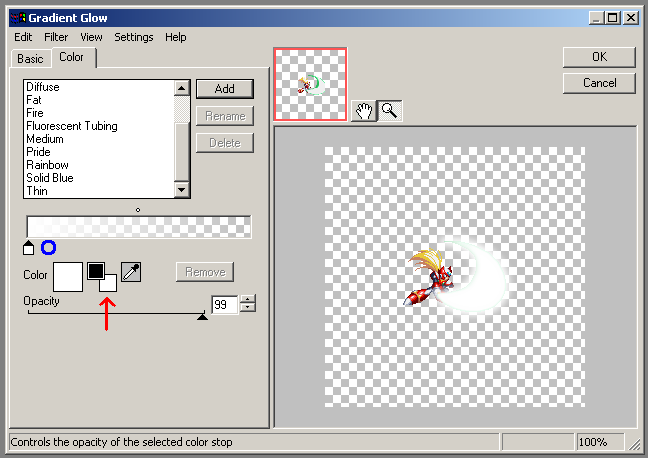This screenshot has width=648, height=458.
Task: Switch to the Basic tab
Action: point(30,59)
